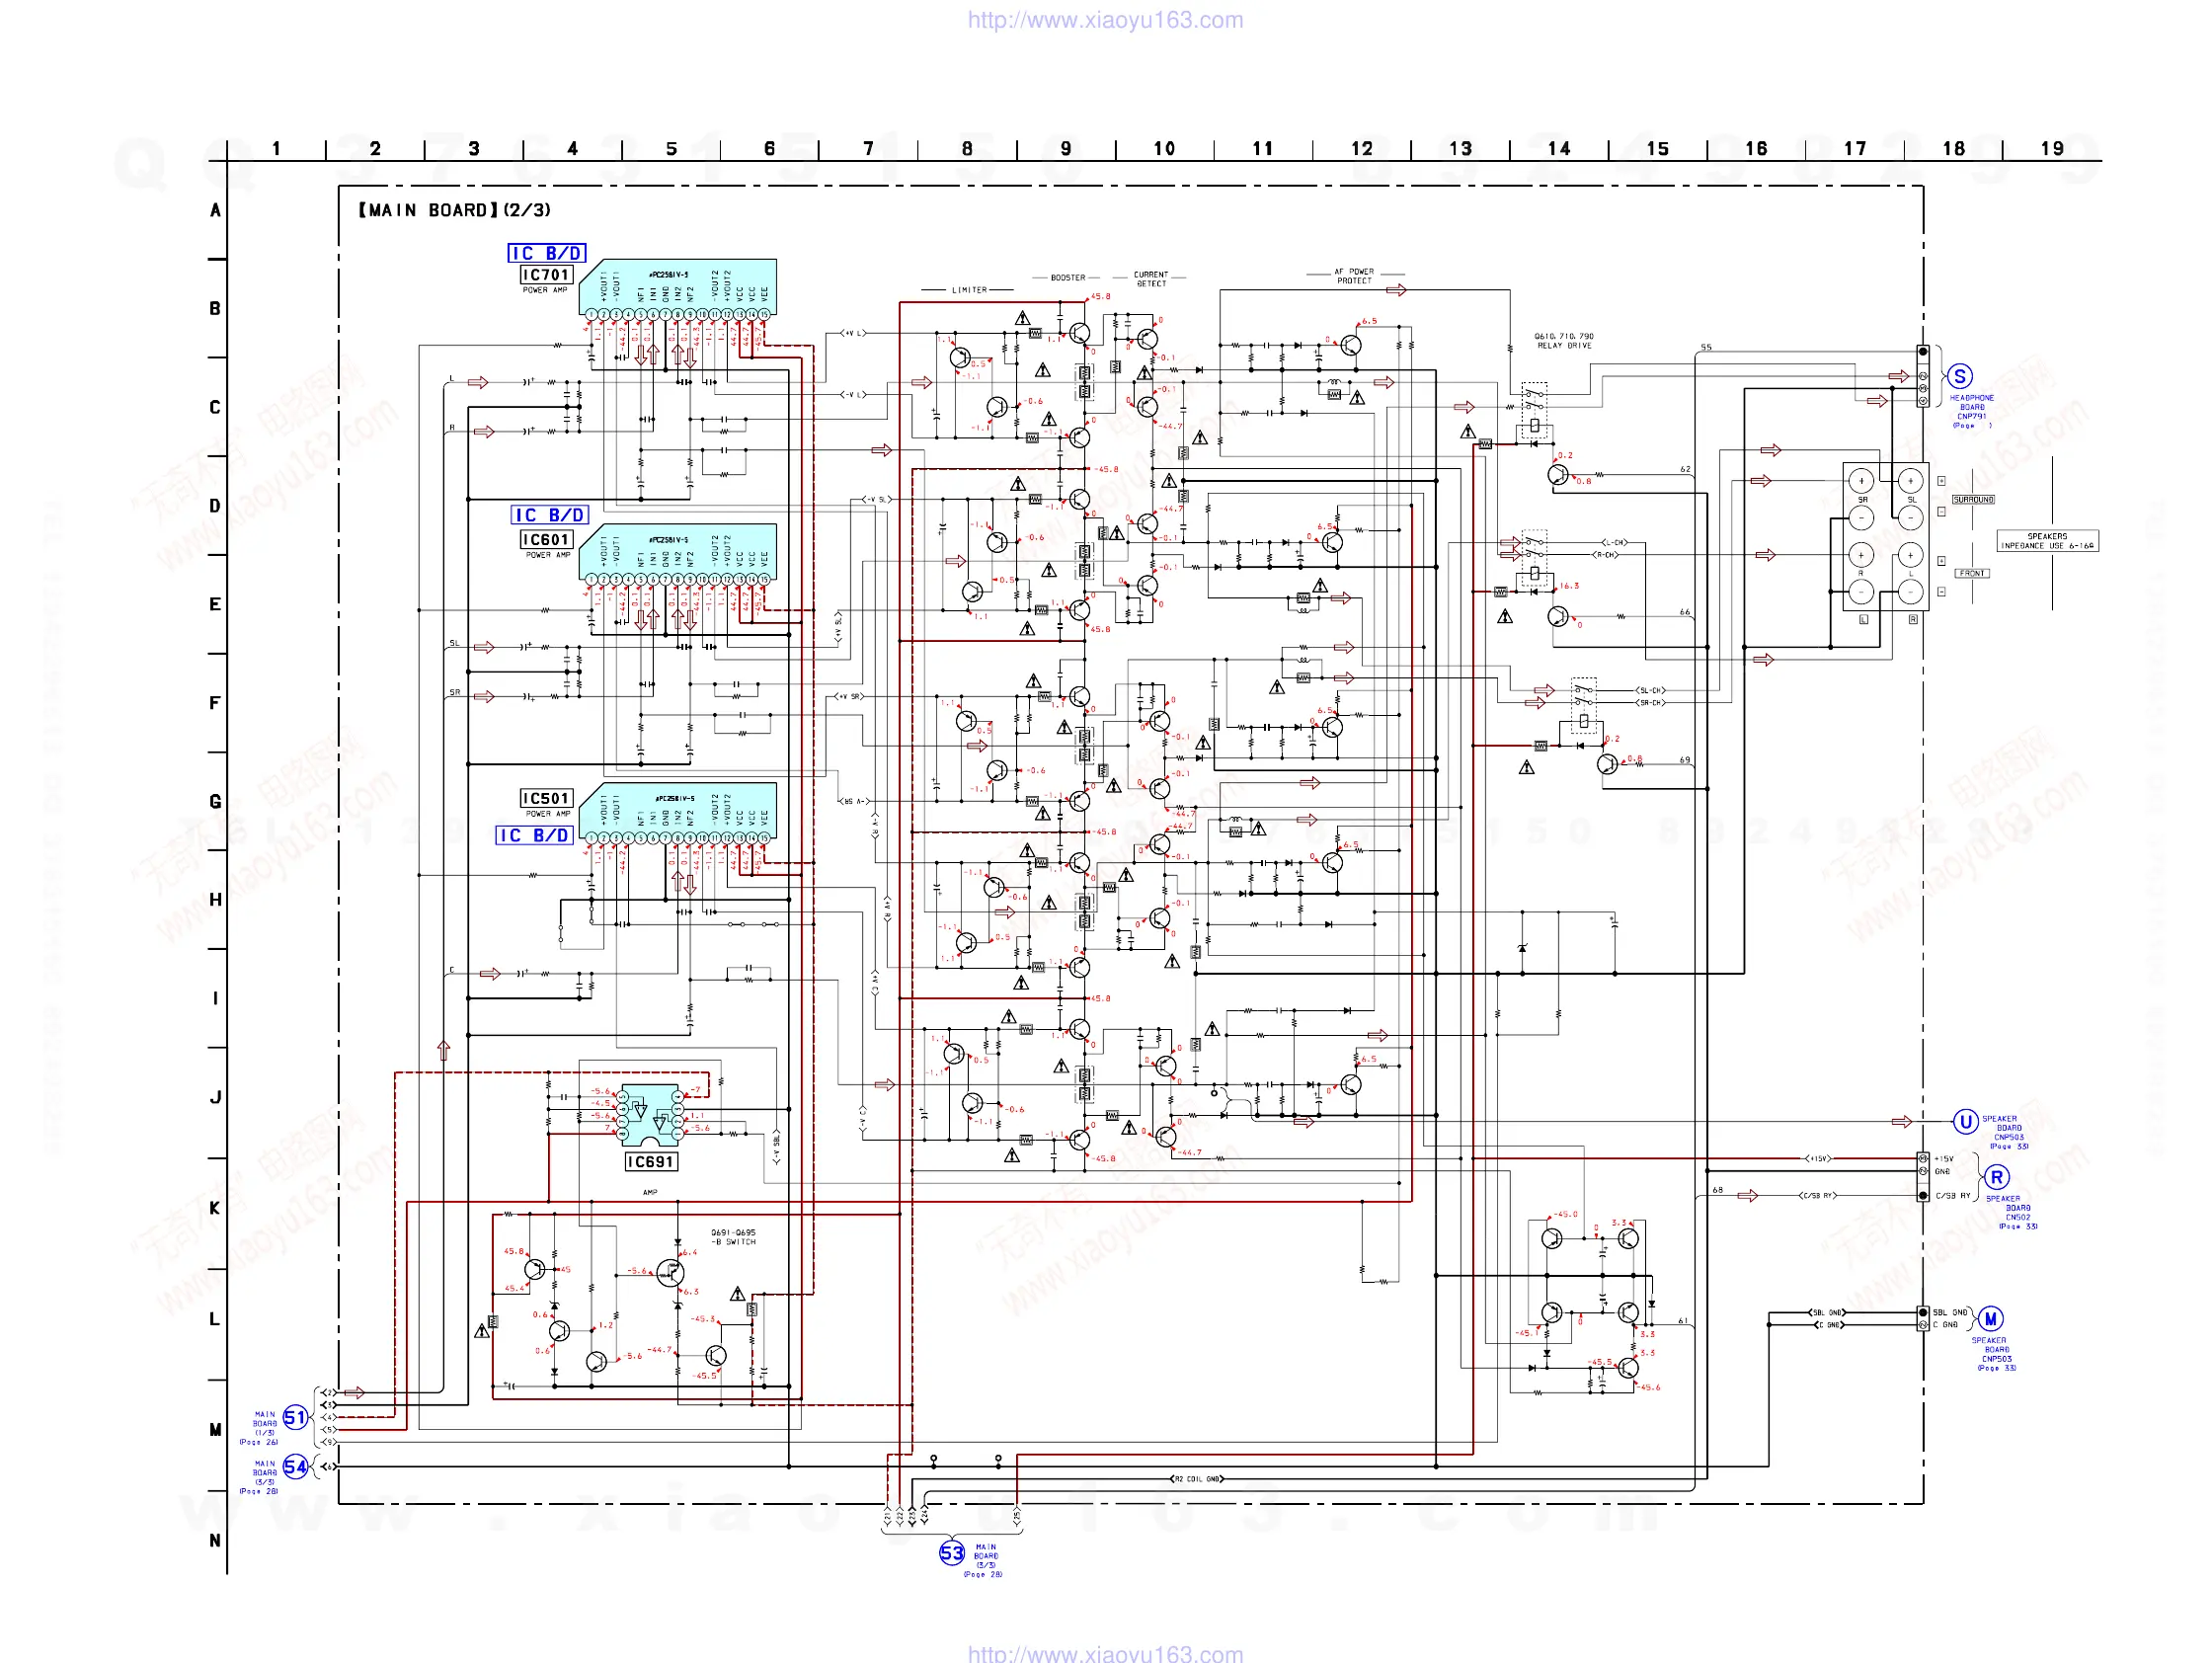Open the xiaoyu163.com link at top
This screenshot has height=1663, width=2212.
[1105, 20]
